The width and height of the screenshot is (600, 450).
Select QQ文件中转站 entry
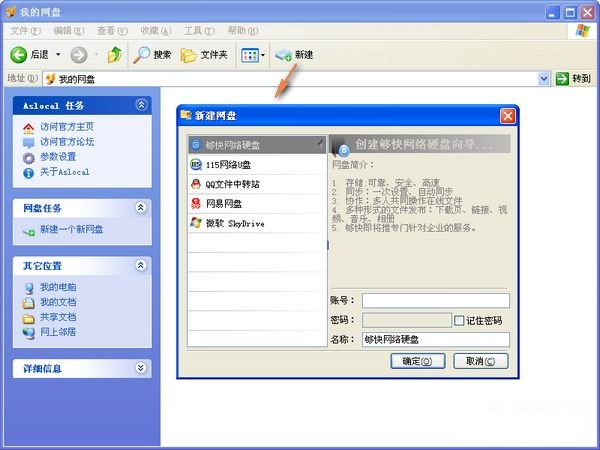click(257, 184)
